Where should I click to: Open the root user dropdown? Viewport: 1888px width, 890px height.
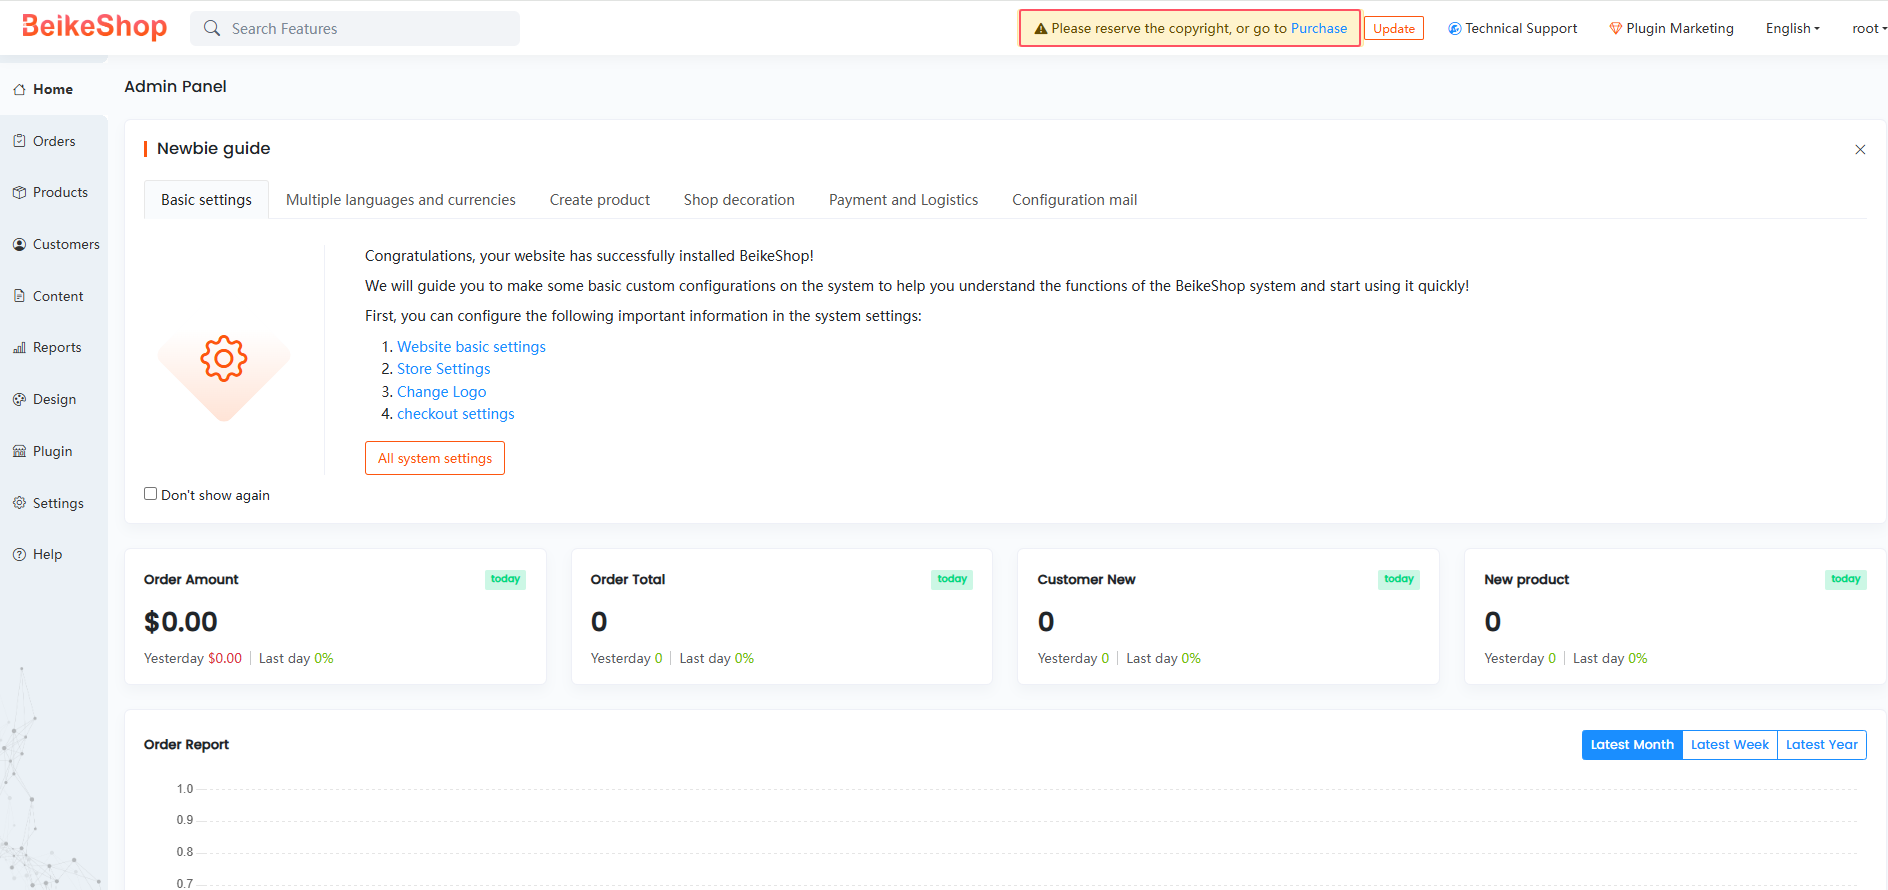pos(1869,28)
